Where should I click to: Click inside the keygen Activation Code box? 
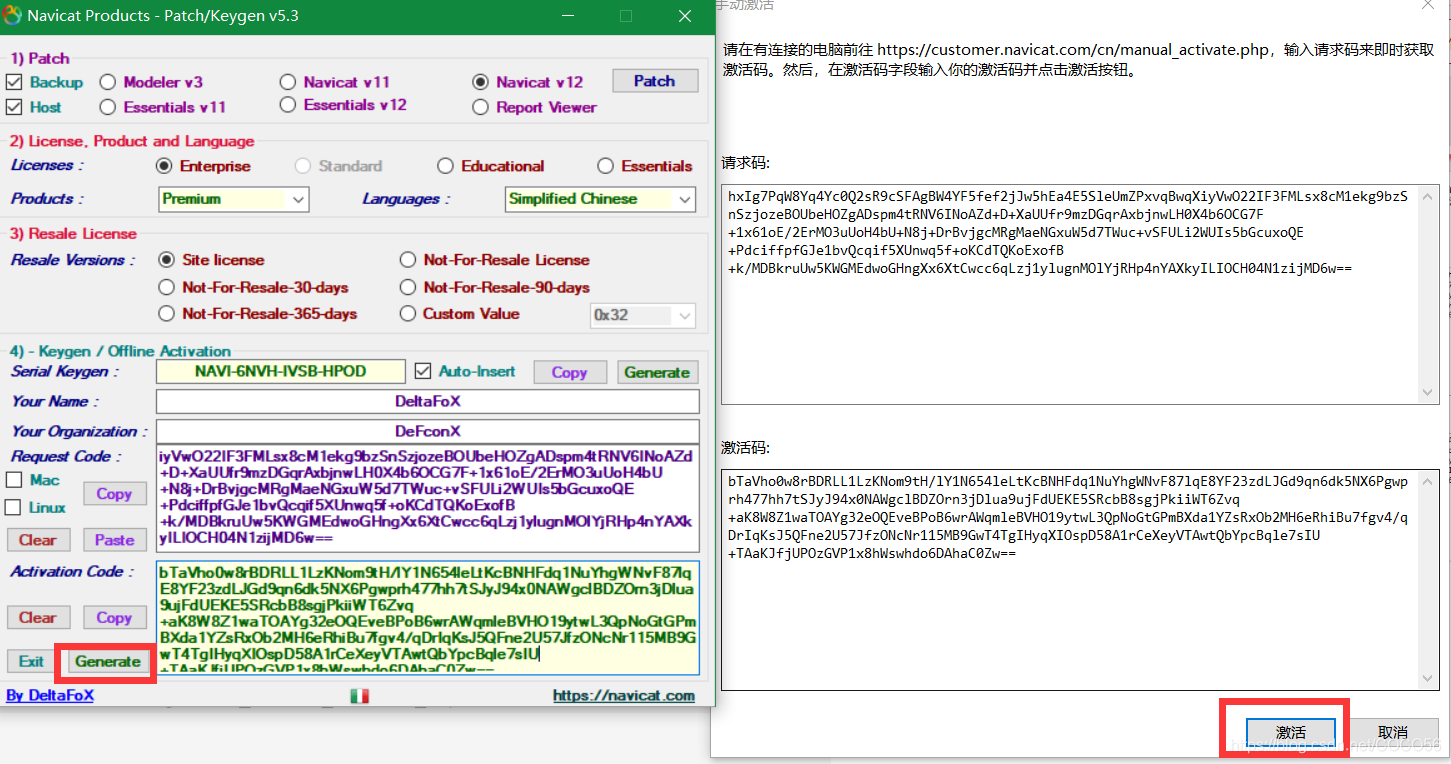[x=428, y=616]
